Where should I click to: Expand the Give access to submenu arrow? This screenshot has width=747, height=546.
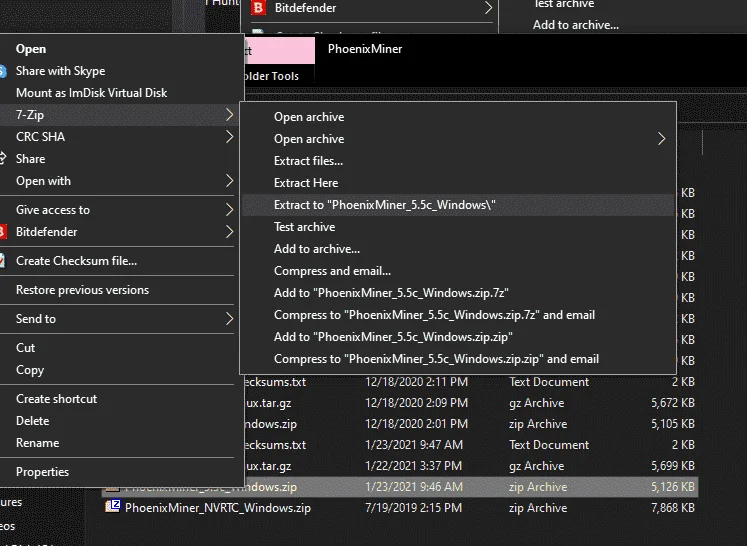coord(229,210)
